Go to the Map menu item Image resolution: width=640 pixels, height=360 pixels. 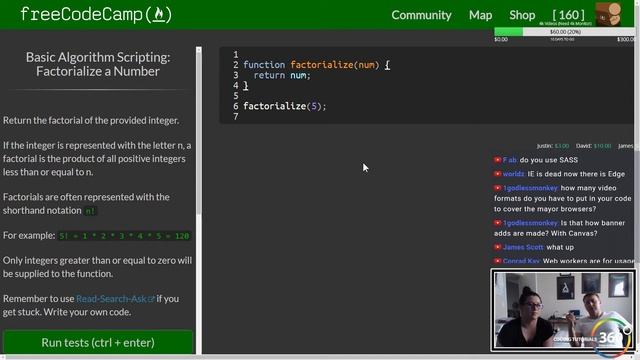click(480, 15)
